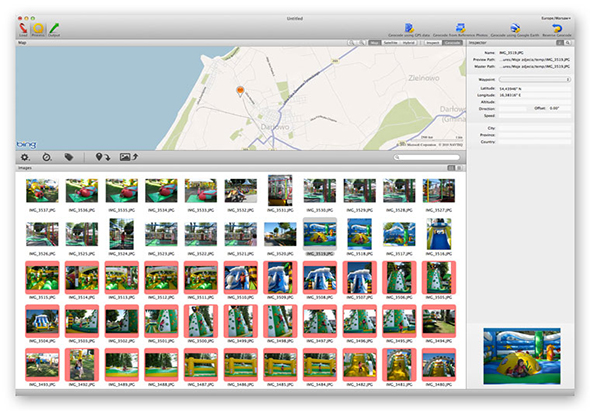Select thumbnail IMG_3515.JPG
This screenshot has height=411, width=590.
(x=42, y=278)
